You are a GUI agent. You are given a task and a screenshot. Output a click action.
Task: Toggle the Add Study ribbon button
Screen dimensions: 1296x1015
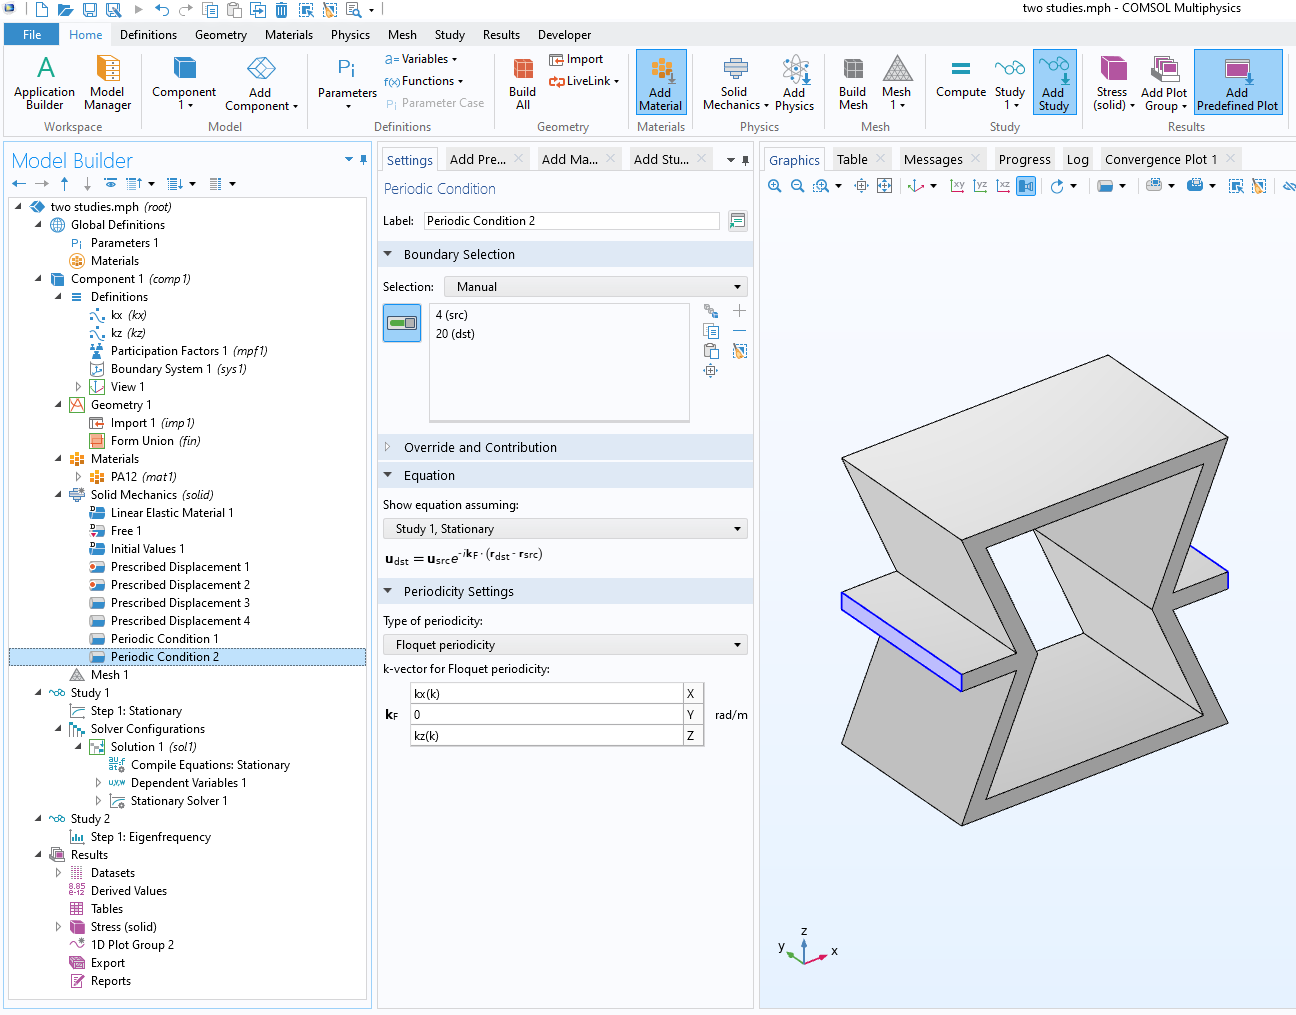(x=1053, y=83)
